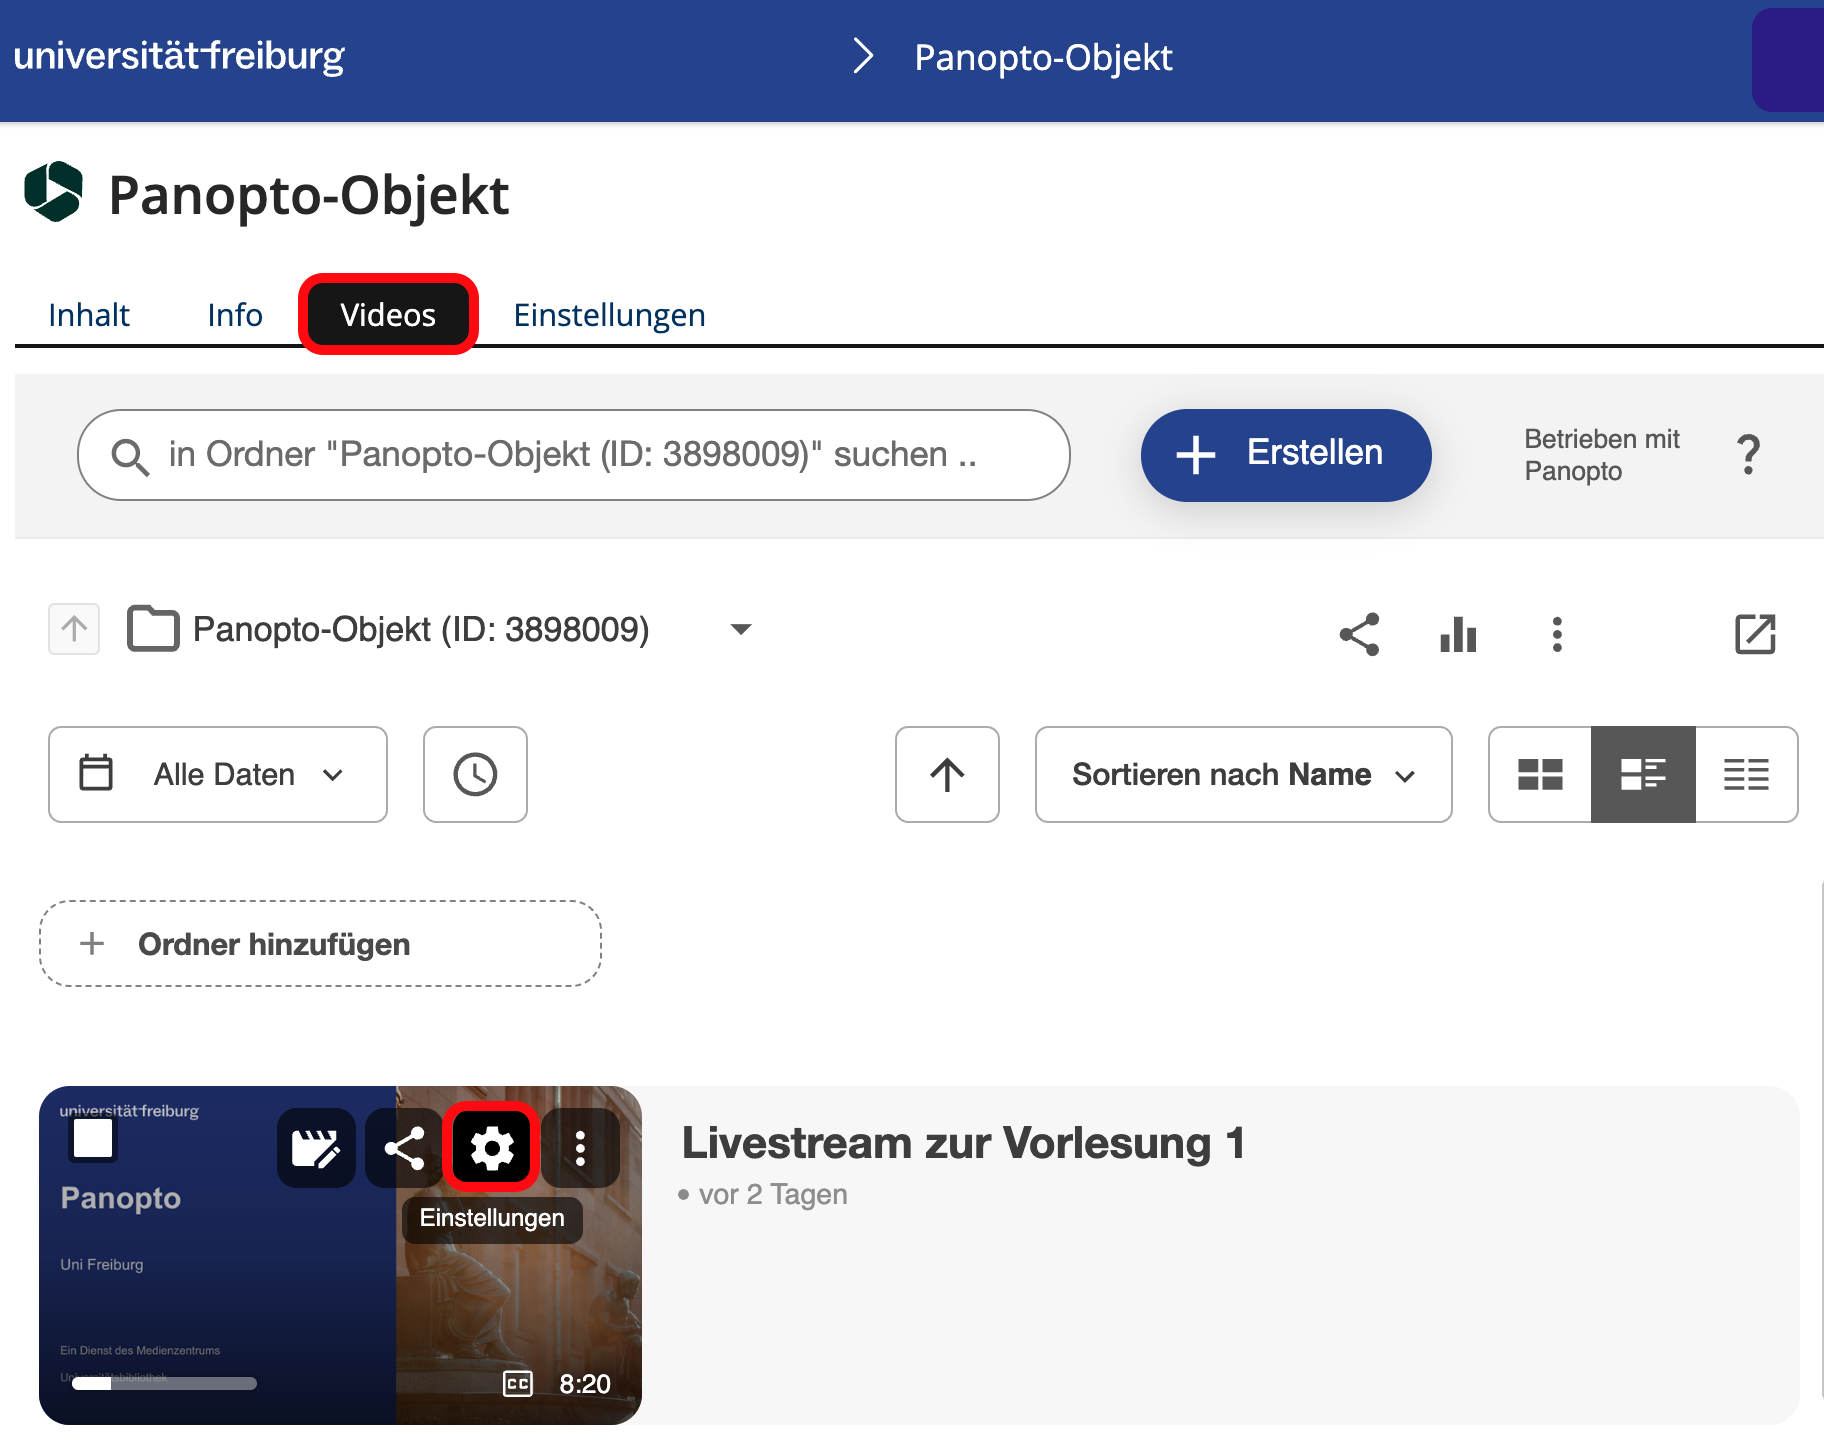Open the Einstellungen tab
This screenshot has height=1454, width=1824.
[609, 315]
